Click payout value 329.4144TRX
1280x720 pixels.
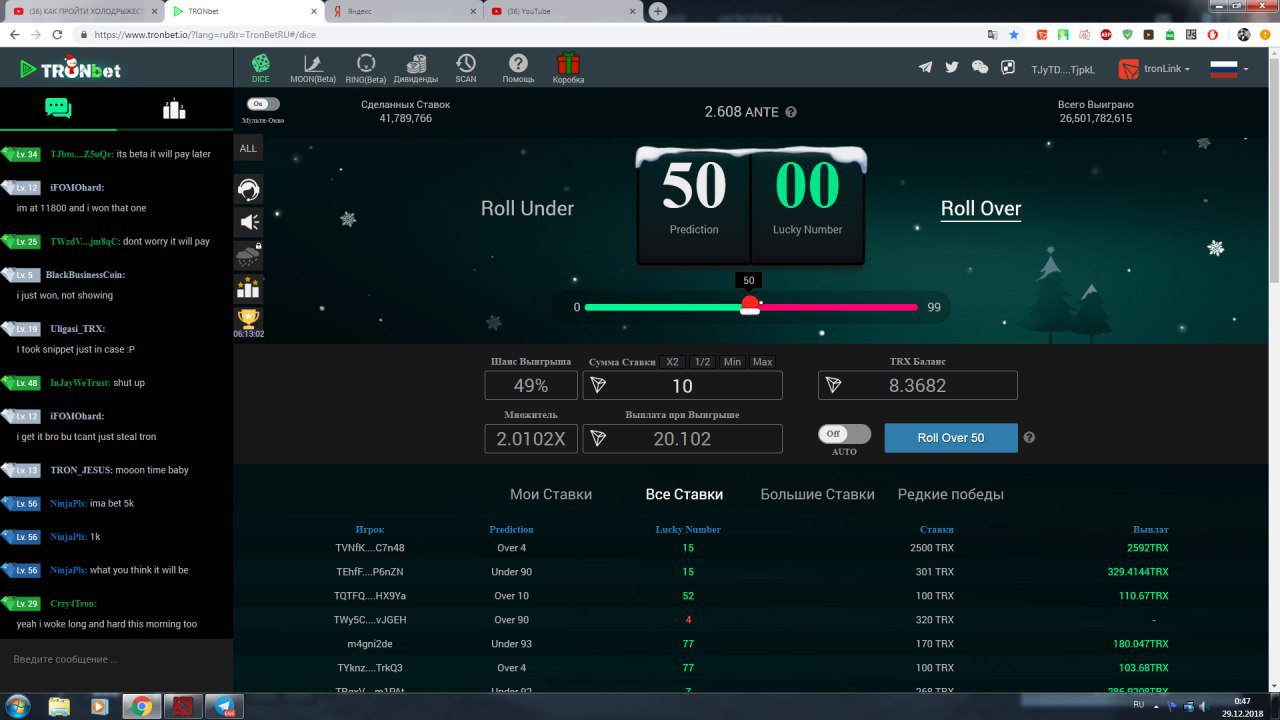click(x=1138, y=572)
